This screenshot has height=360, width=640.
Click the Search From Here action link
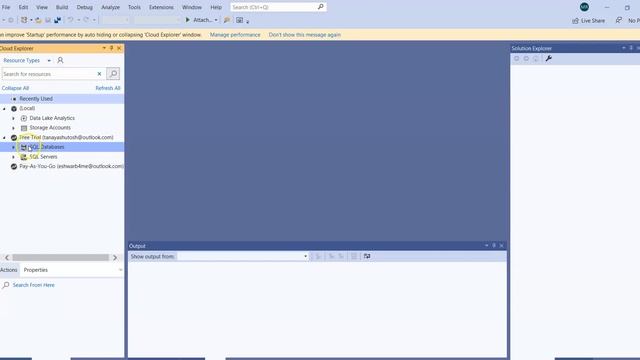click(x=33, y=285)
